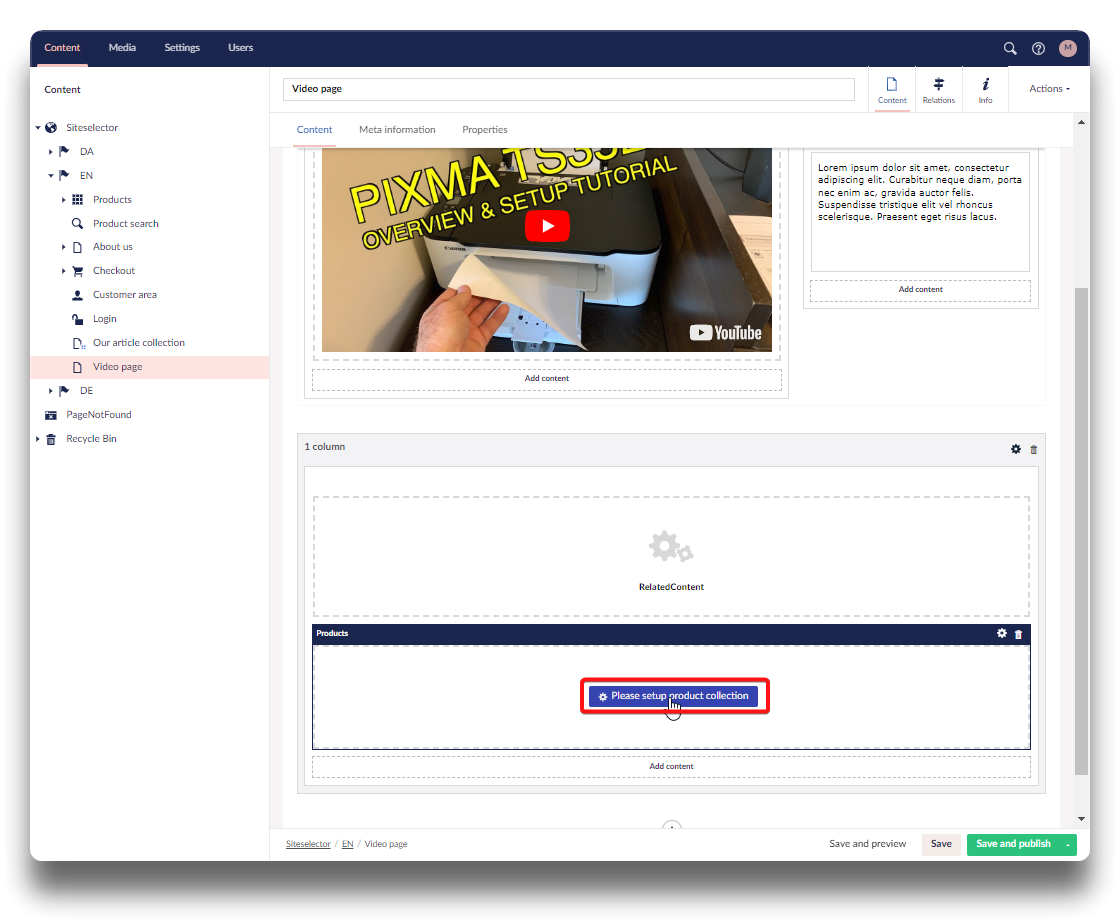The height and width of the screenshot is (923, 1120).
Task: Delete the 1 column row with trash icon
Action: point(1034,450)
